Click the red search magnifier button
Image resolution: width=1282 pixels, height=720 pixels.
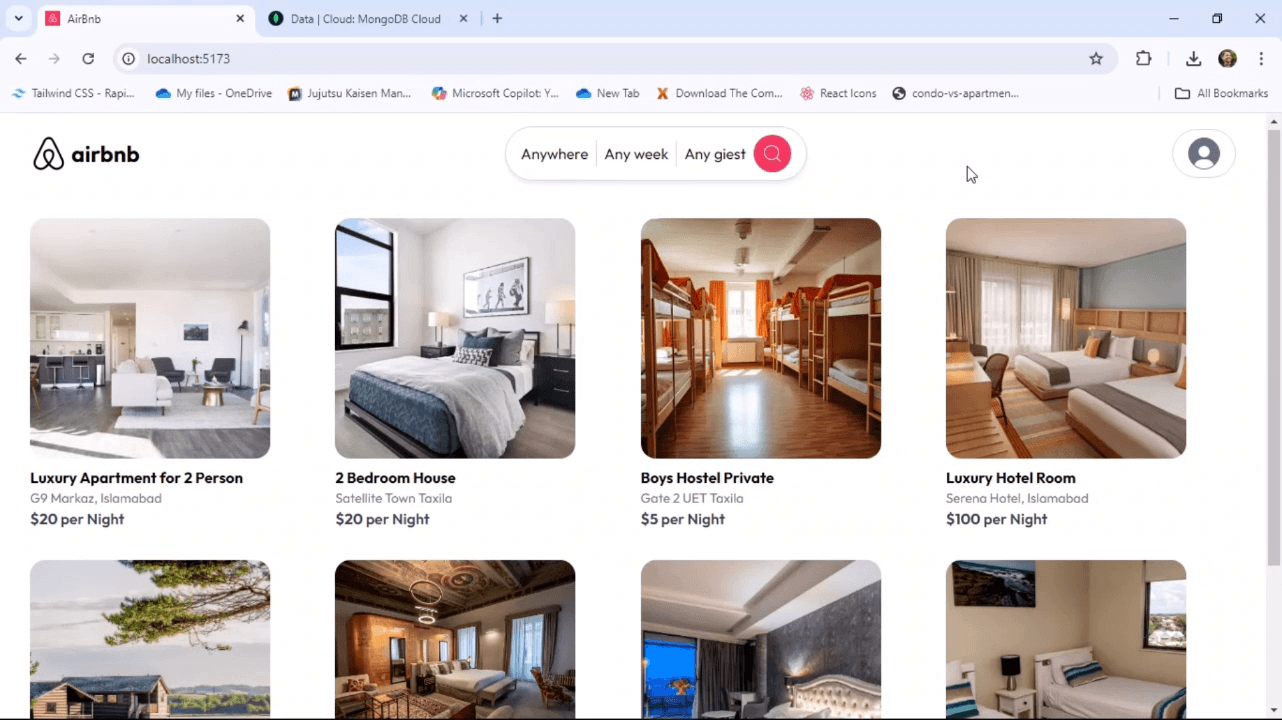click(772, 154)
